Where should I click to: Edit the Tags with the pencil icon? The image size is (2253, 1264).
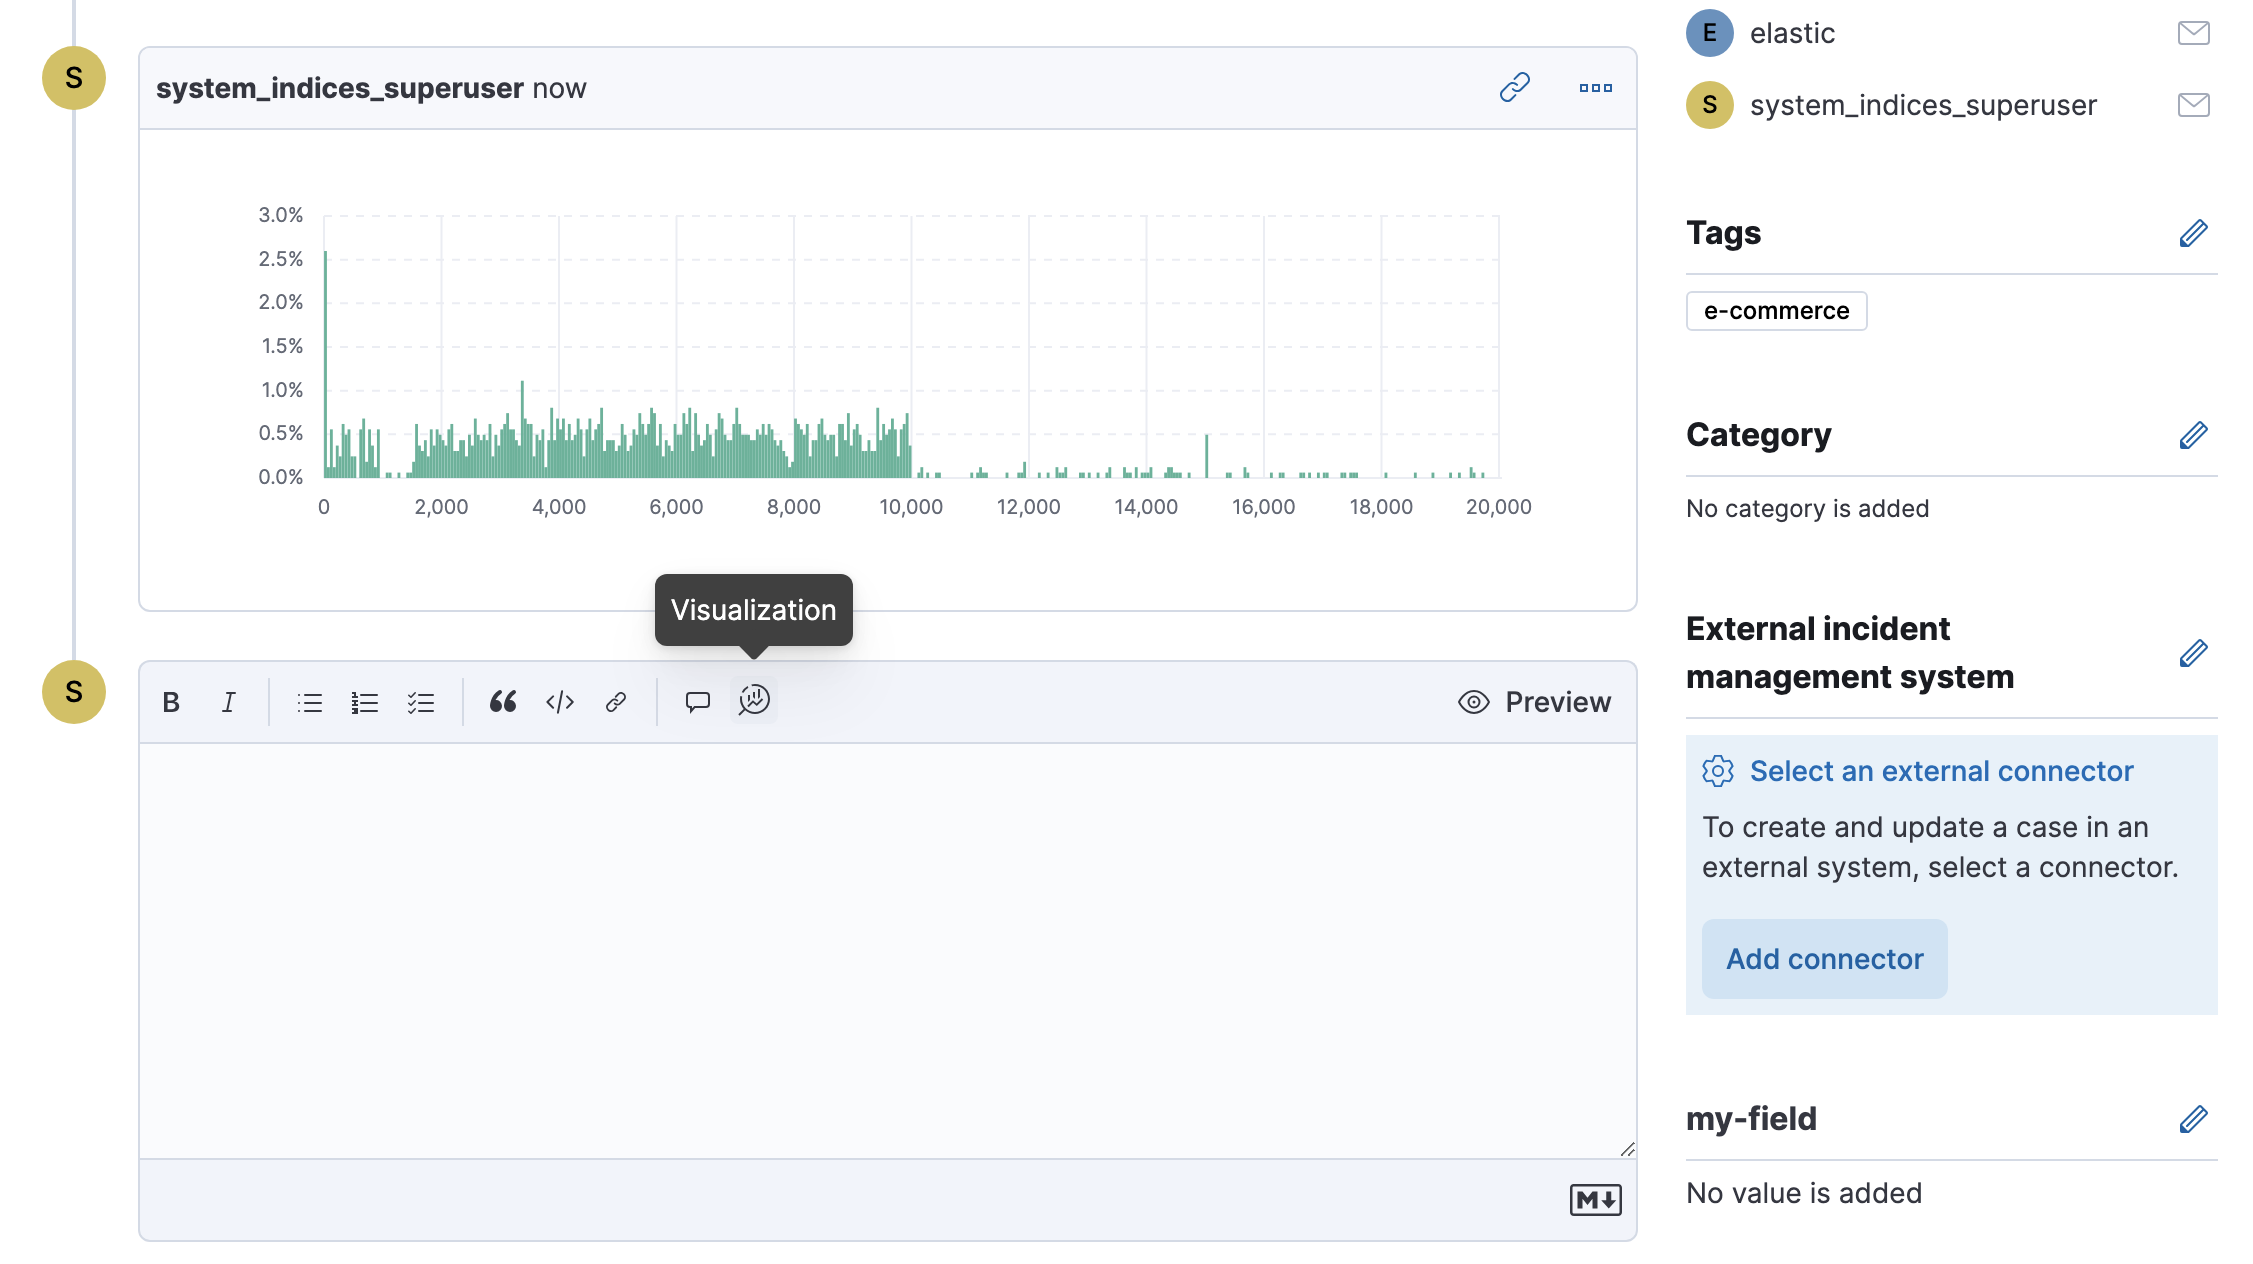click(x=2193, y=233)
